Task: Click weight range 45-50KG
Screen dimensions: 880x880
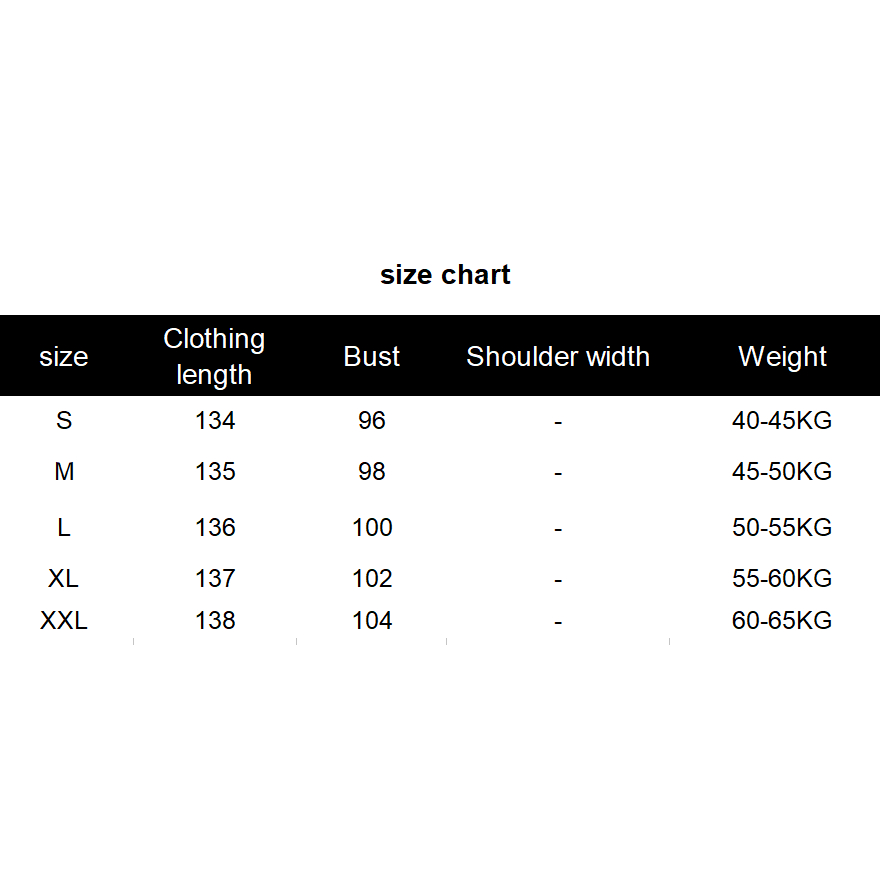Action: click(782, 472)
